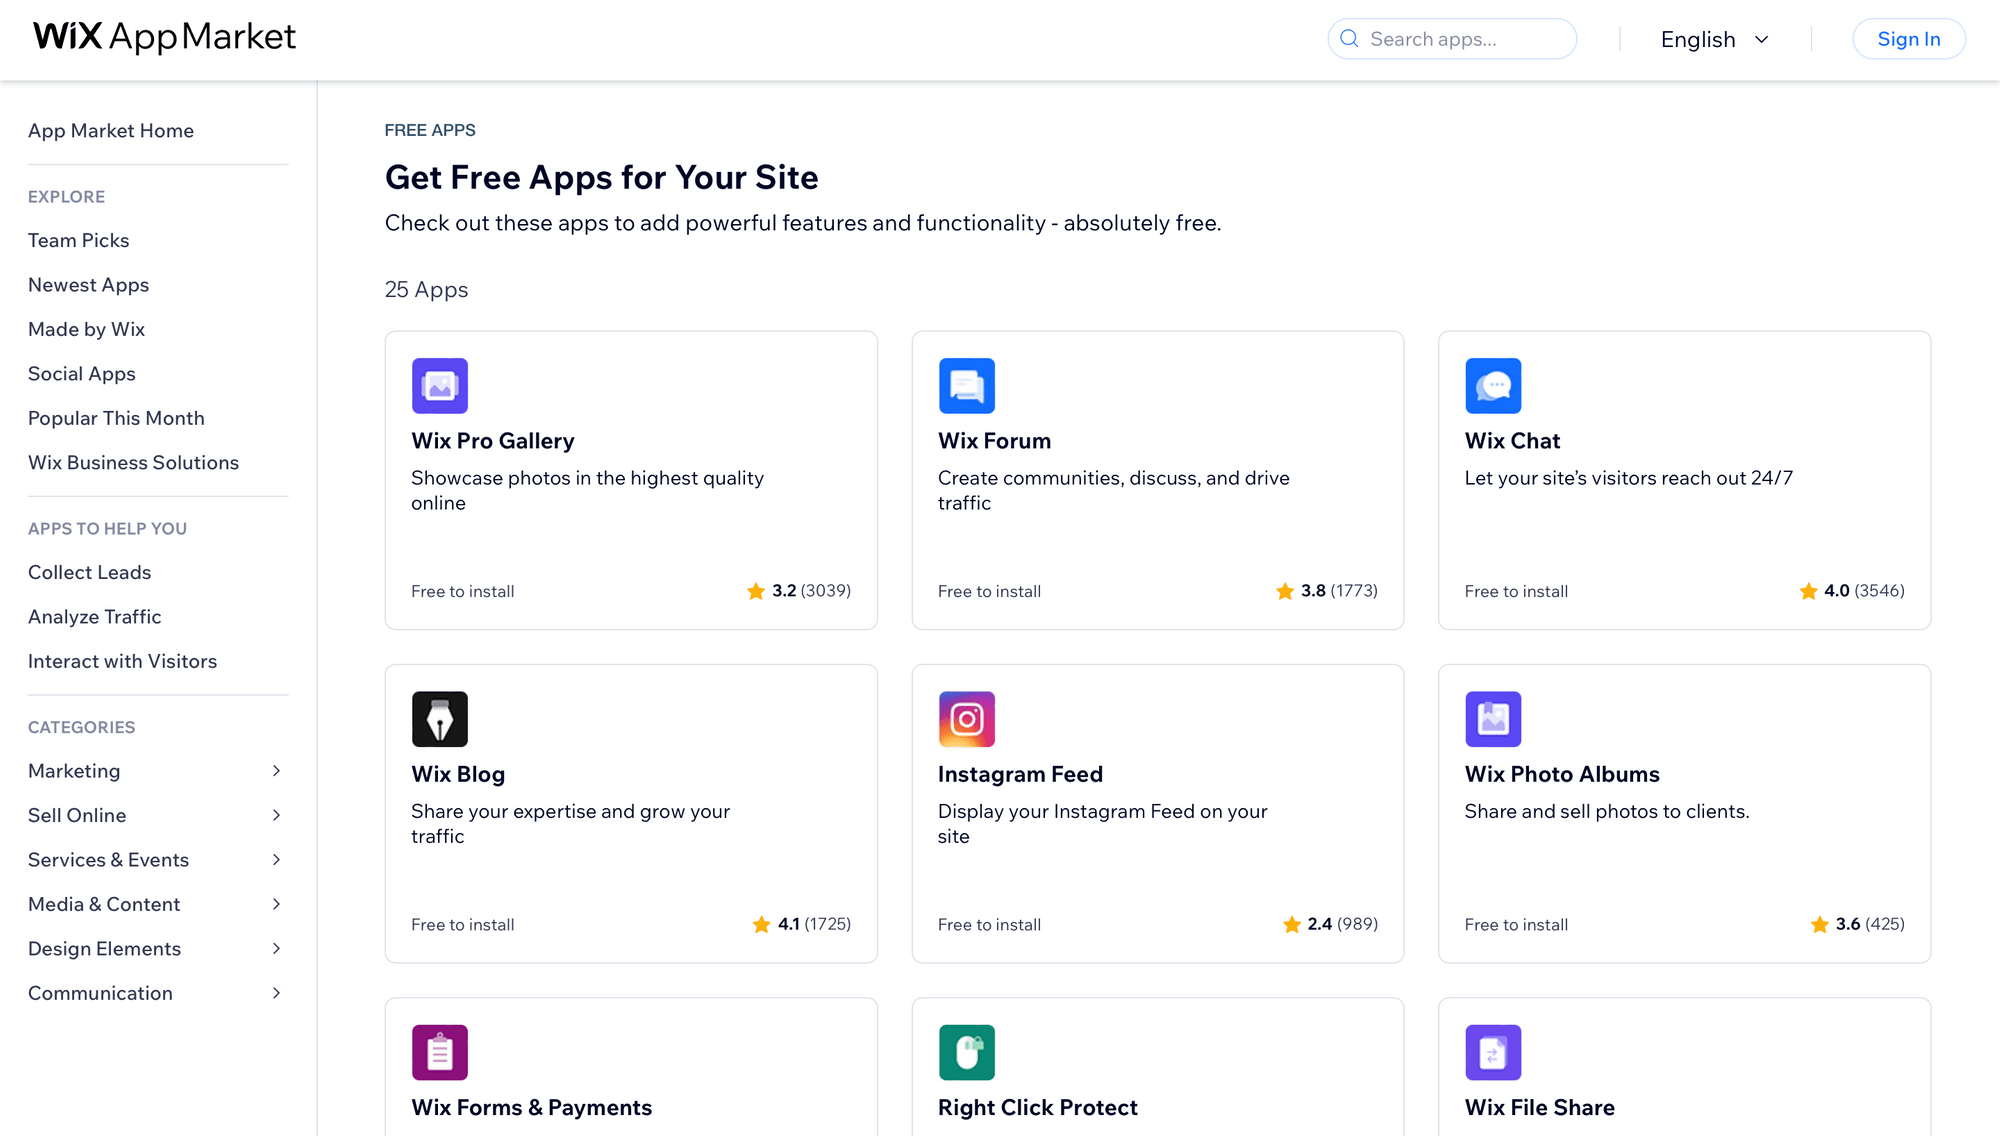Click the star rating on Instagram Feed
Image resolution: width=2000 pixels, height=1136 pixels.
point(1330,924)
